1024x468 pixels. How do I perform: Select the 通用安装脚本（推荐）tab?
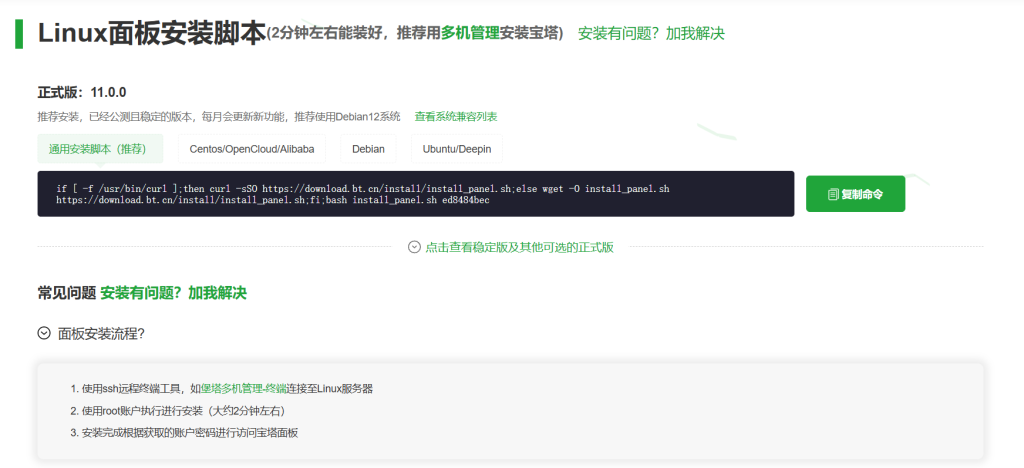coord(99,149)
